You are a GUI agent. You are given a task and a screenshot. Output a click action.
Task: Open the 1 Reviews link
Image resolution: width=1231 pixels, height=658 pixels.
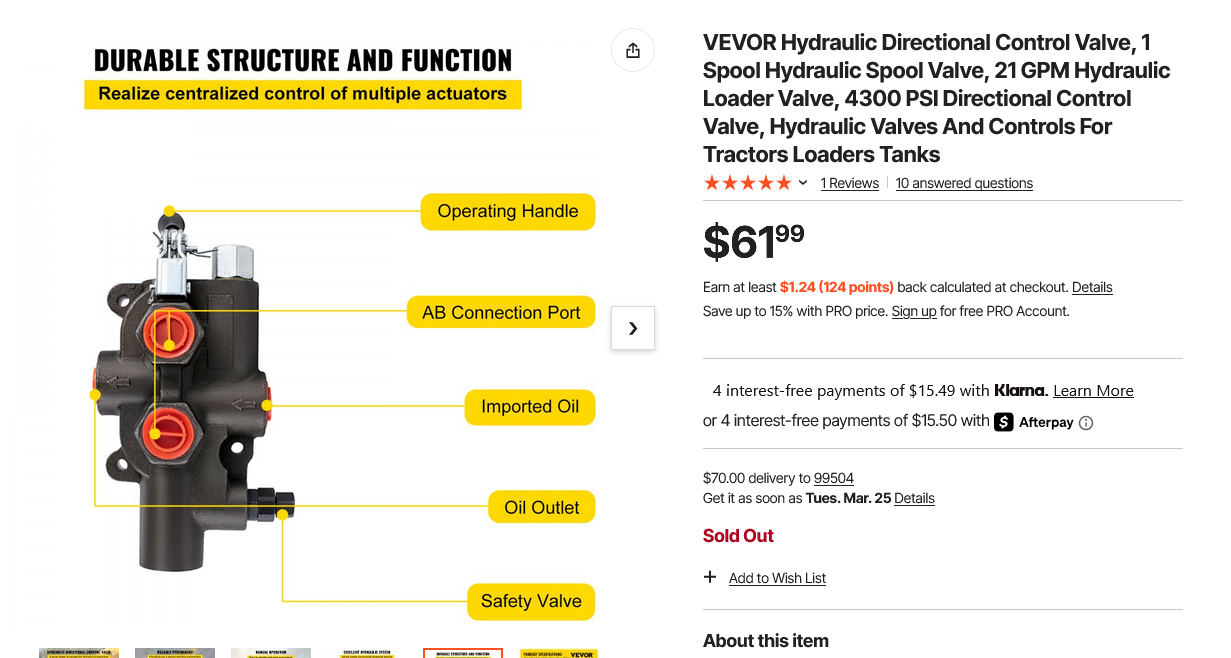coord(849,183)
